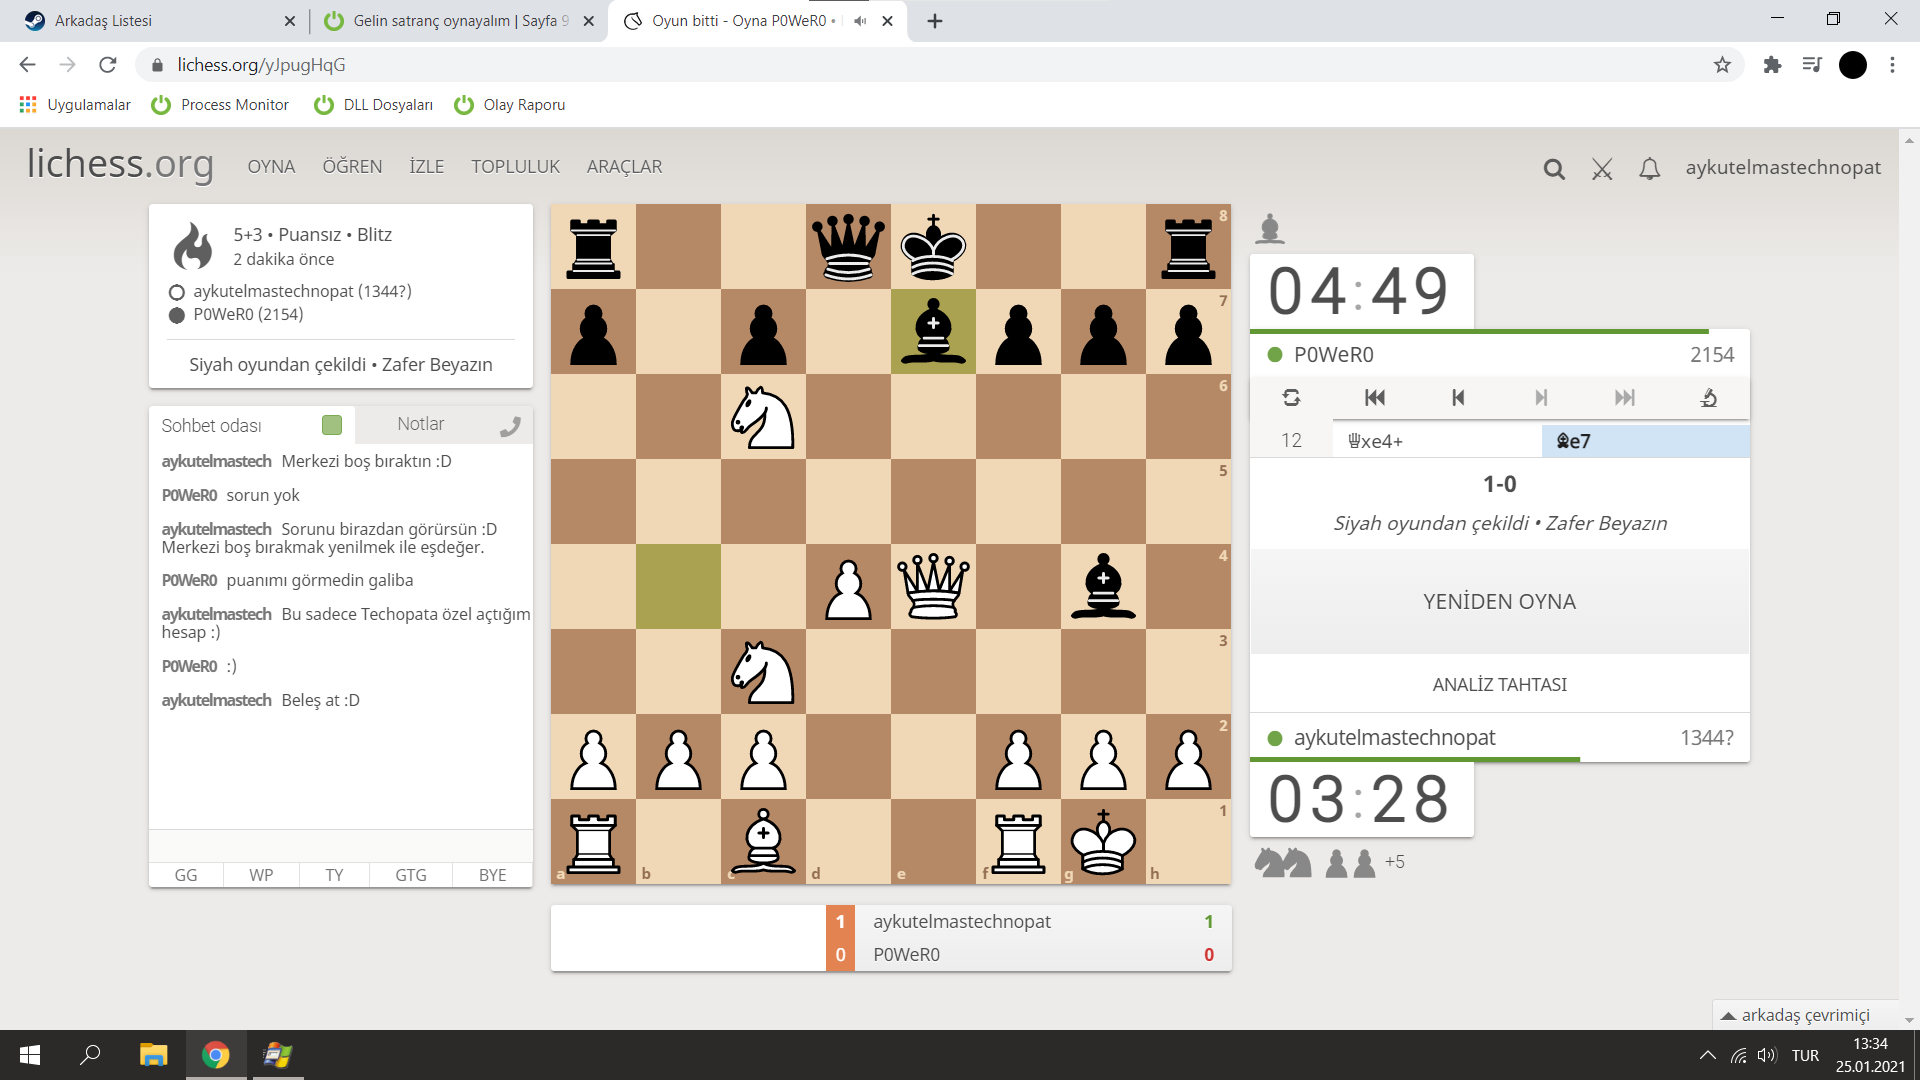Open notifications bell icon
Image resolution: width=1920 pixels, height=1080 pixels.
point(1650,169)
